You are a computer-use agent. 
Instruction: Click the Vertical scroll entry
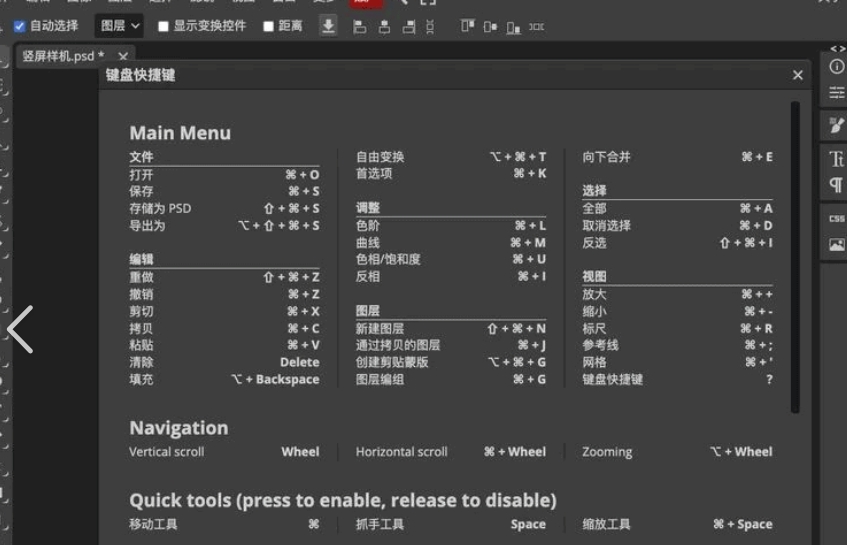pyautogui.click(x=224, y=452)
